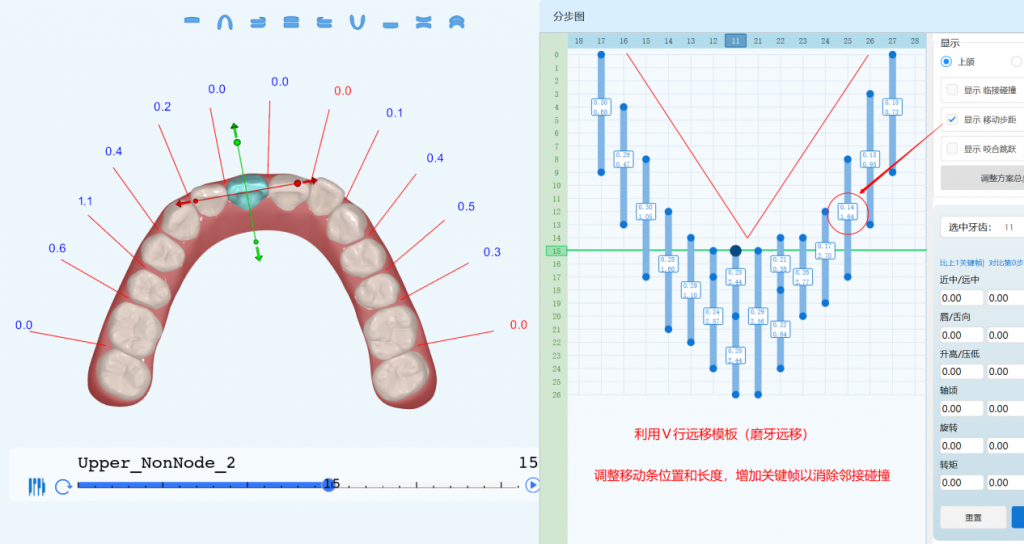Select step 15 row marker in staging chart
The image size is (1024, 544).
point(555,251)
